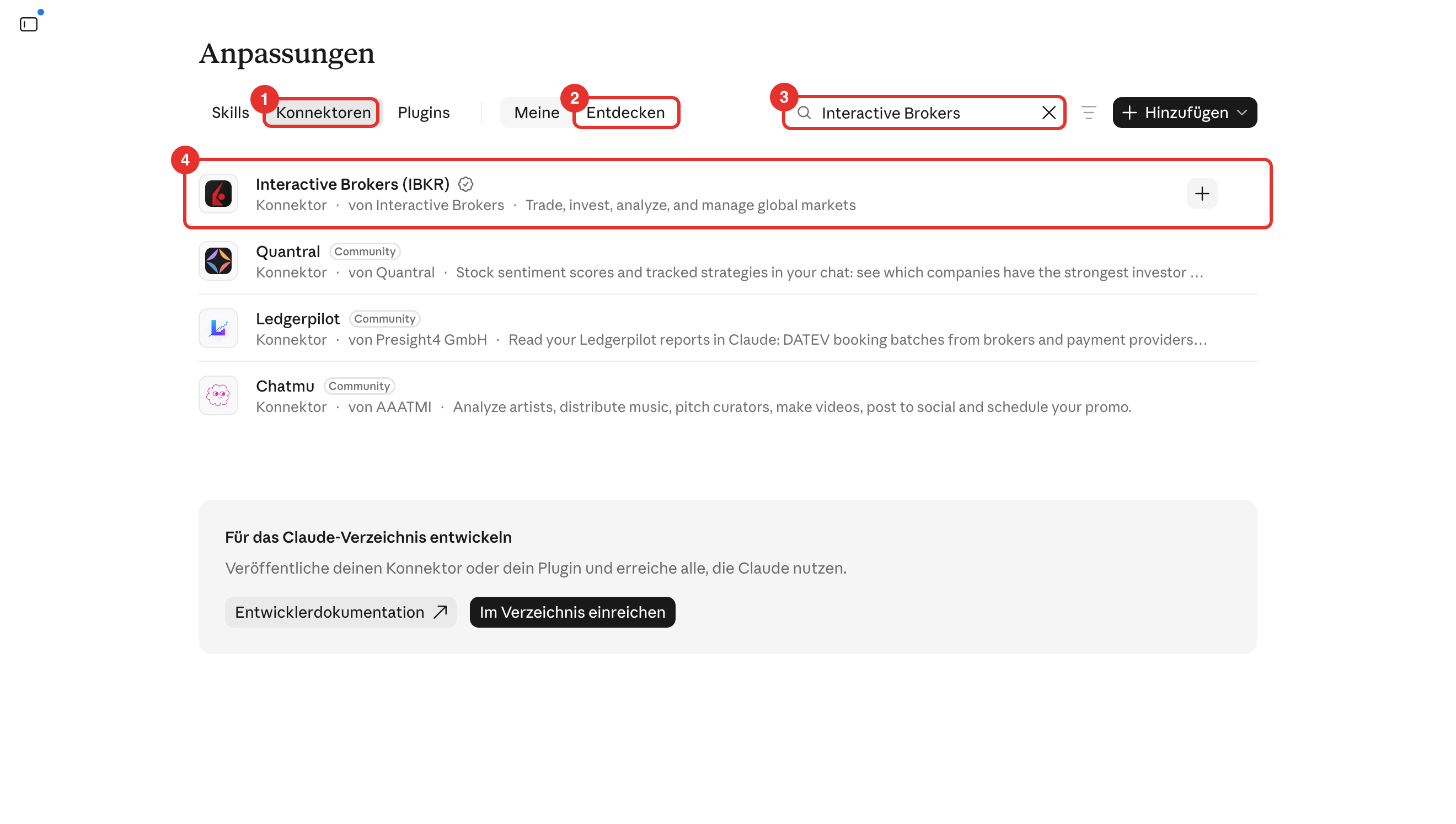The width and height of the screenshot is (1456, 824).
Task: Click the Community badge beside Chatmu
Action: point(360,386)
